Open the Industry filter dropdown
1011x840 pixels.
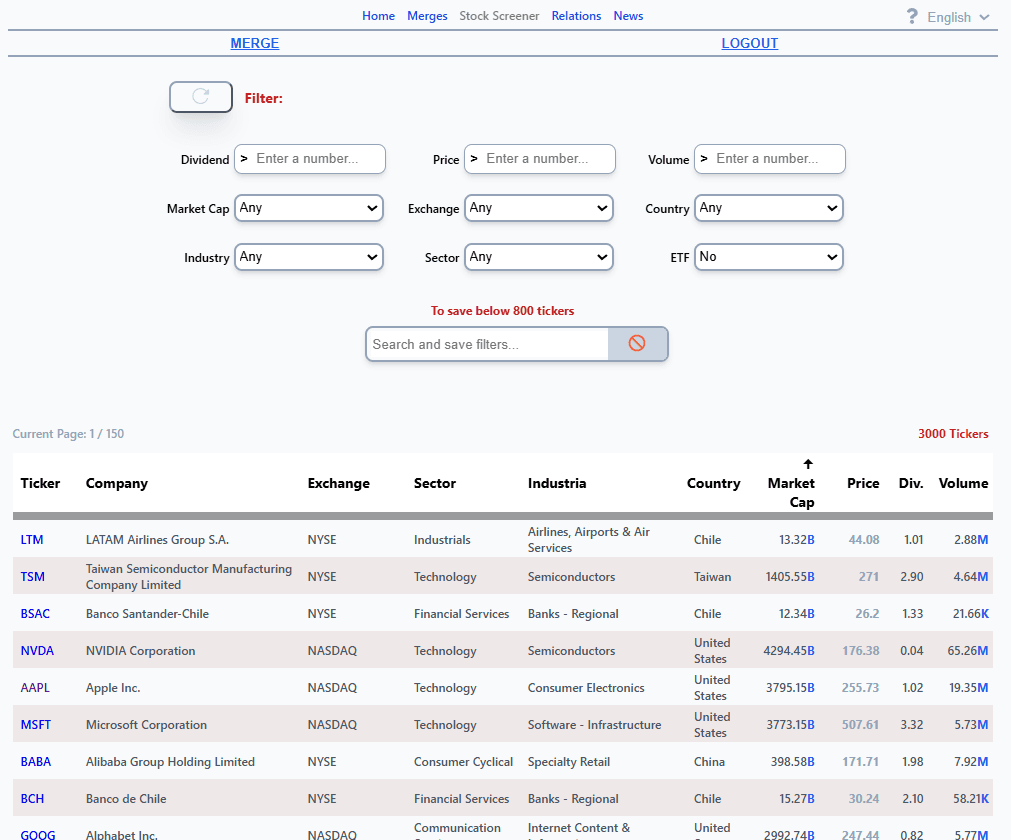click(x=309, y=257)
